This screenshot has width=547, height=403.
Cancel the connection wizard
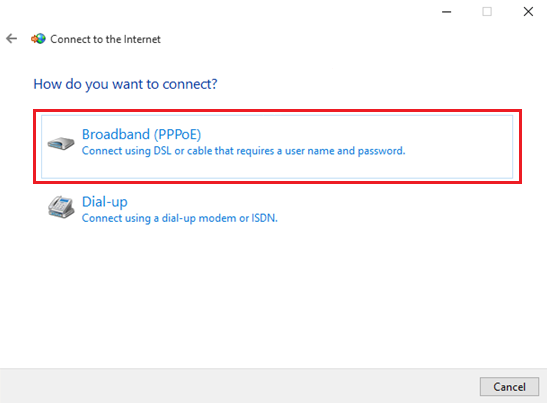[x=509, y=387]
